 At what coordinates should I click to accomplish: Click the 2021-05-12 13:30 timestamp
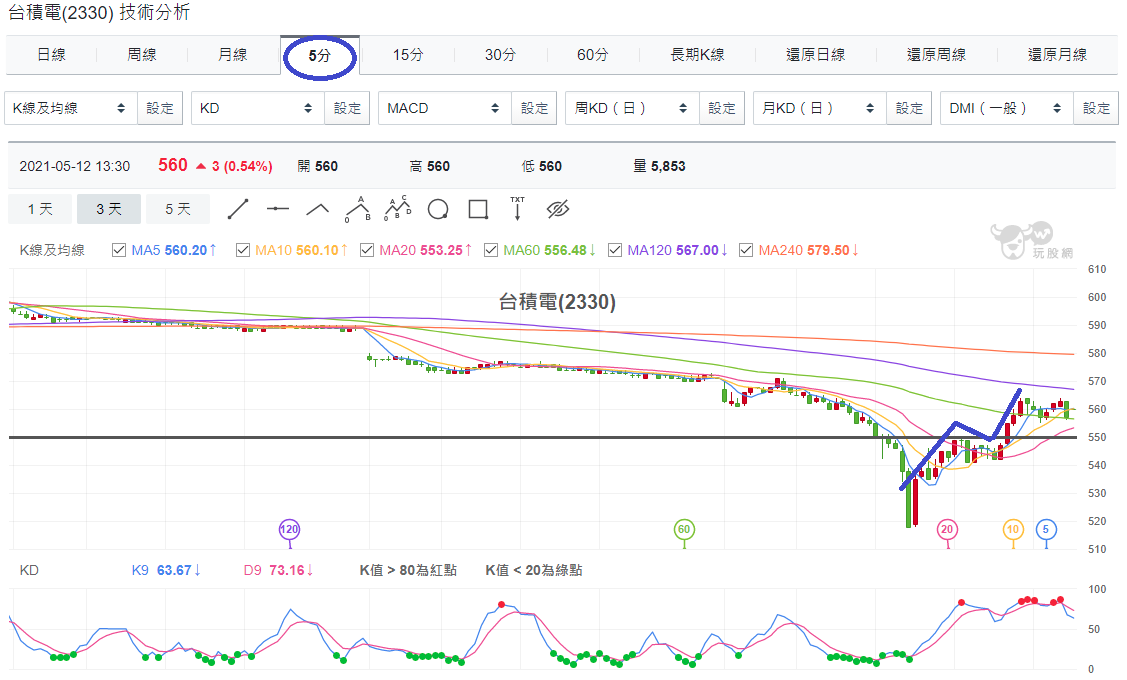75,167
